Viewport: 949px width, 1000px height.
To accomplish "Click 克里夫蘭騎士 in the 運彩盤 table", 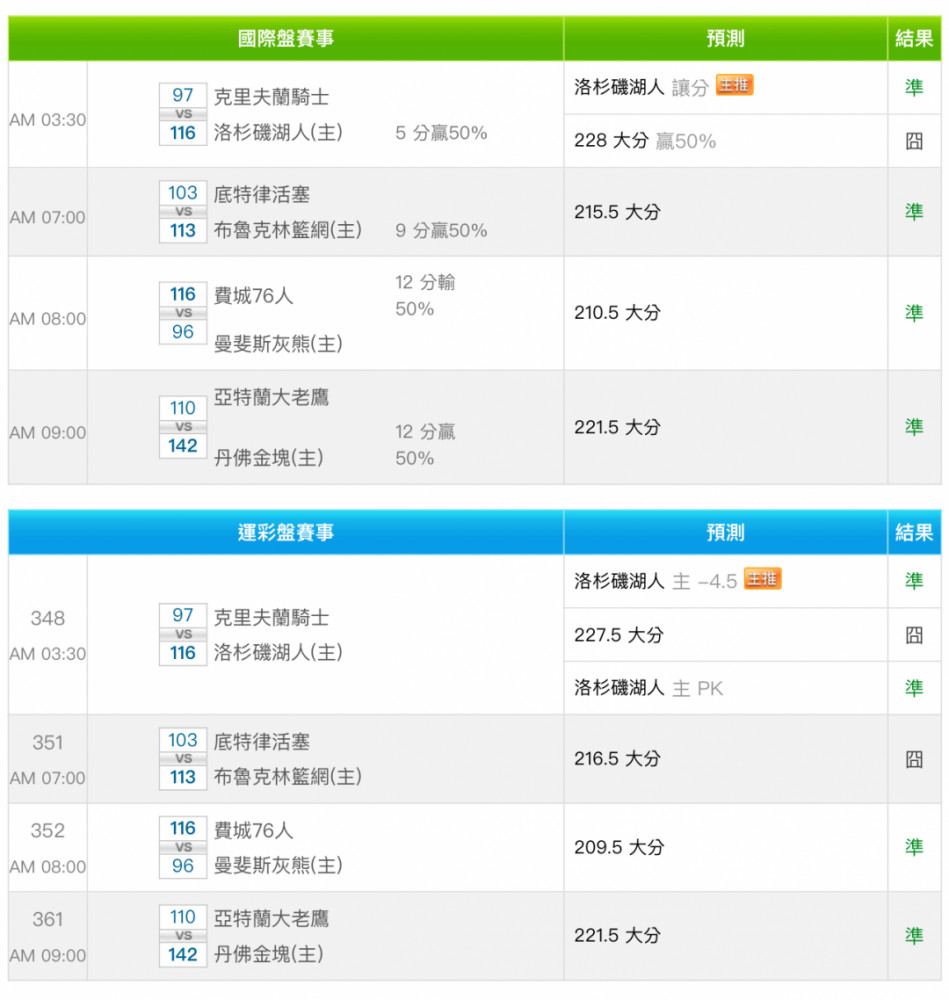I will click(x=272, y=617).
